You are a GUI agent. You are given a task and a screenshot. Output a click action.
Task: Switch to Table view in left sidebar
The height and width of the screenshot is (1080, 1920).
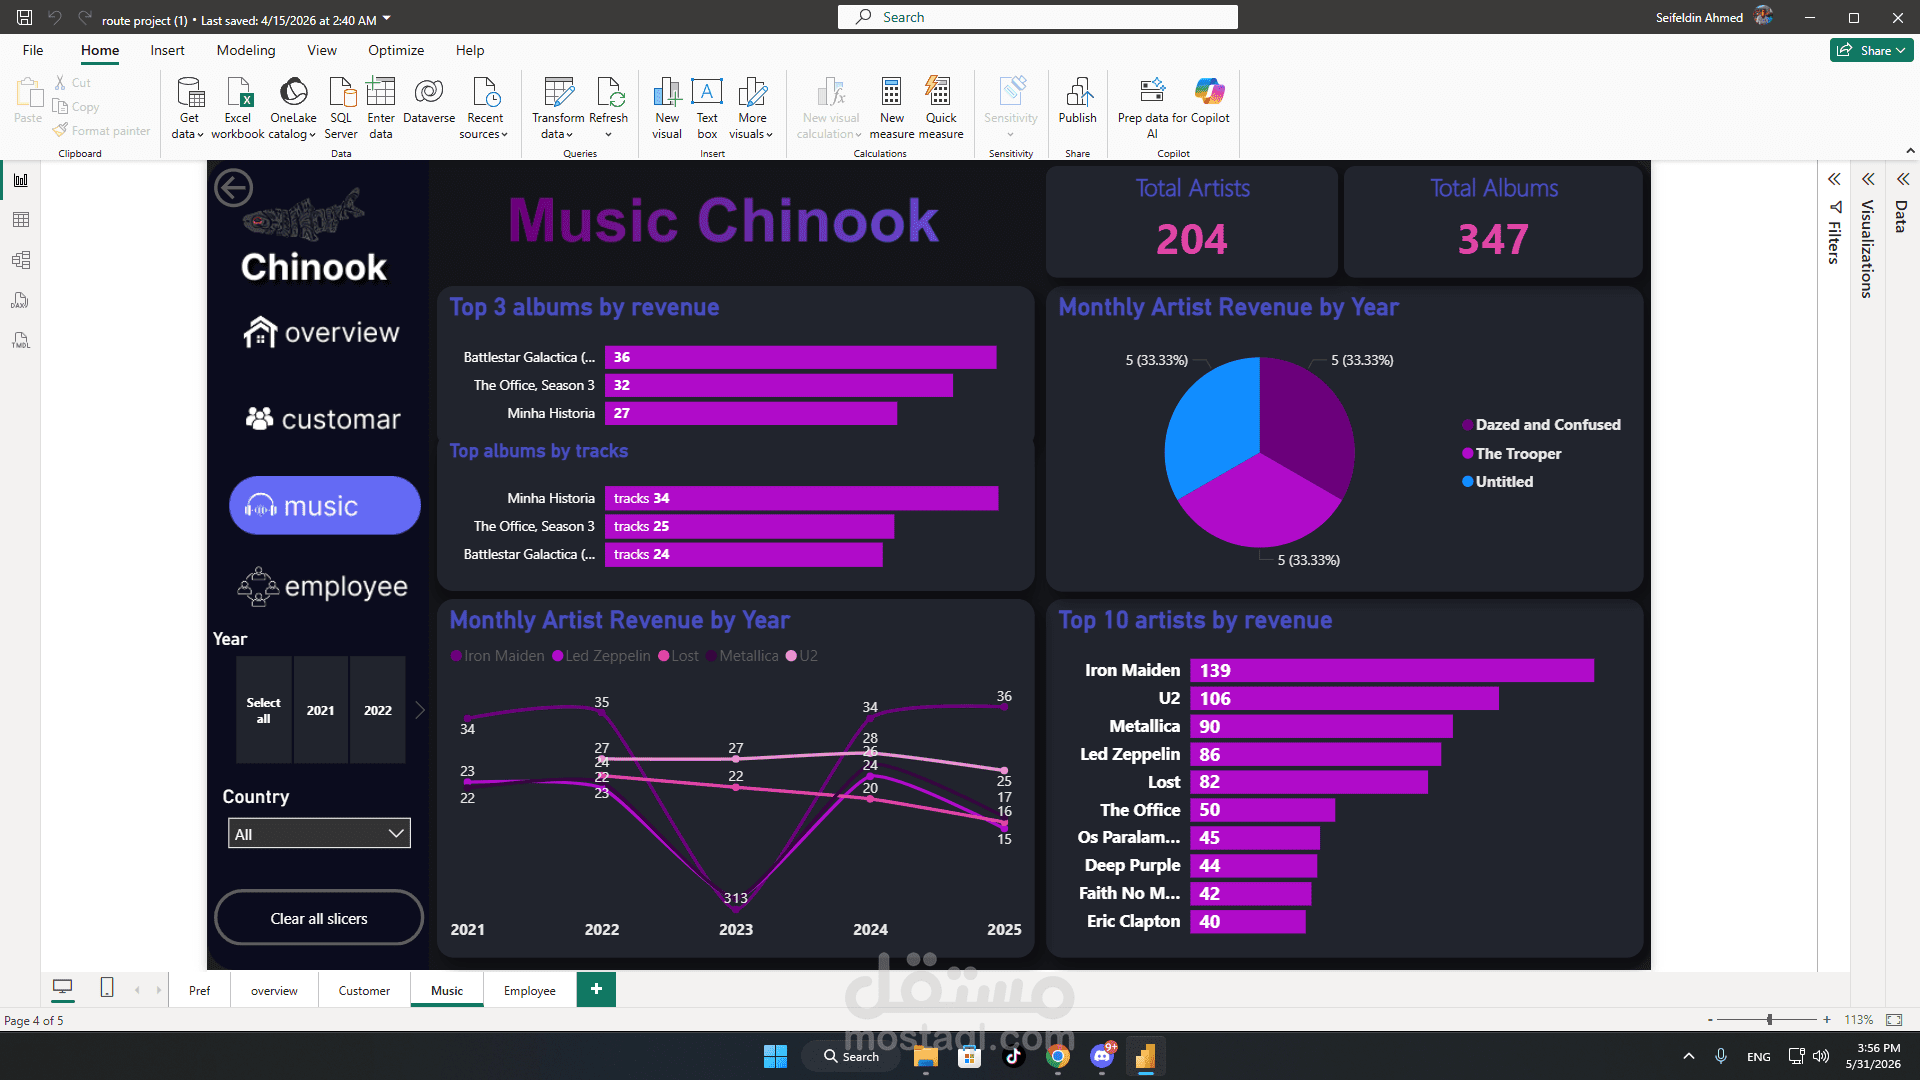click(21, 220)
